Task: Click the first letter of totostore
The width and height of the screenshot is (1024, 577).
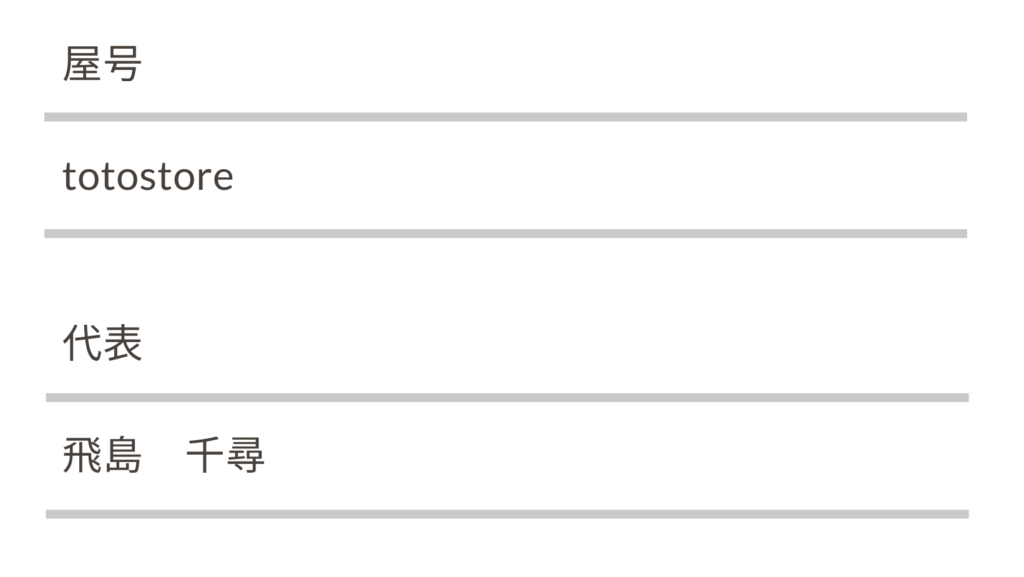Action: coord(68,177)
